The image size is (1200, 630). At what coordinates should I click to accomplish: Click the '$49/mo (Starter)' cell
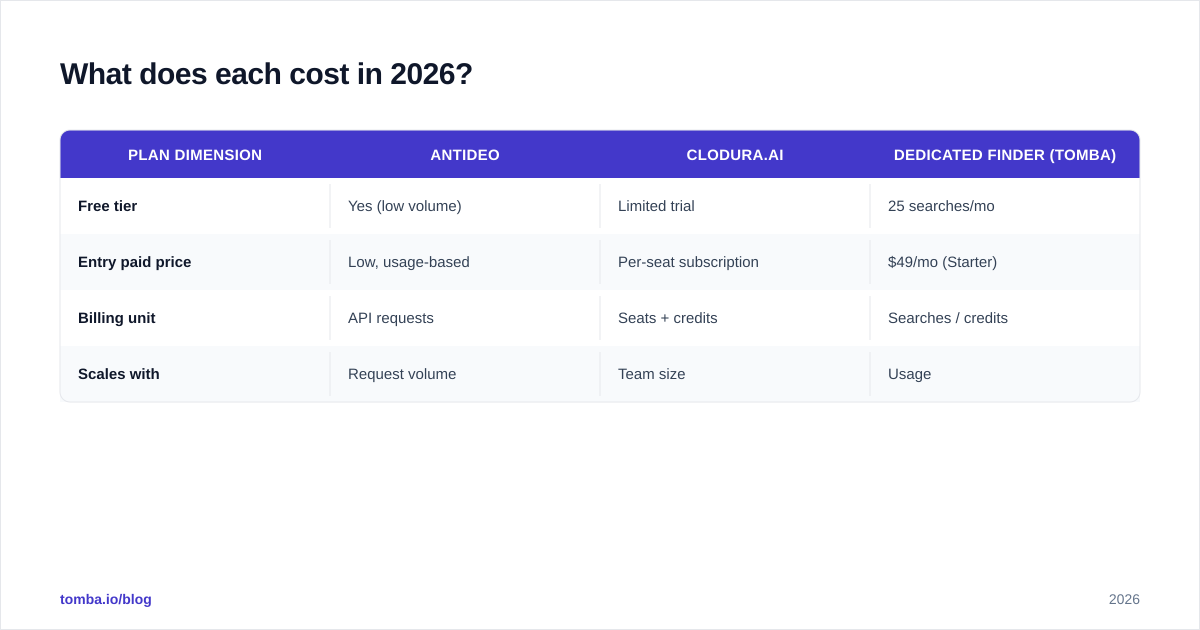[1005, 262]
